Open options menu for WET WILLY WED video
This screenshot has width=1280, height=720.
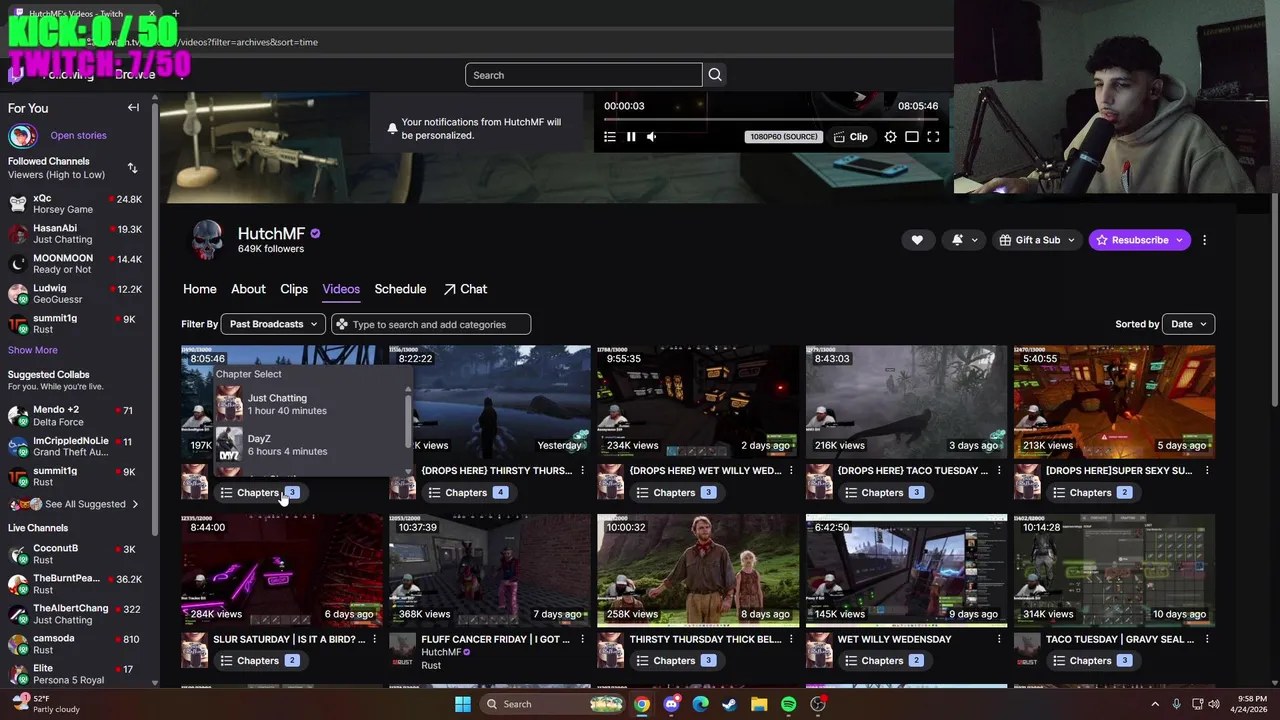(790, 470)
